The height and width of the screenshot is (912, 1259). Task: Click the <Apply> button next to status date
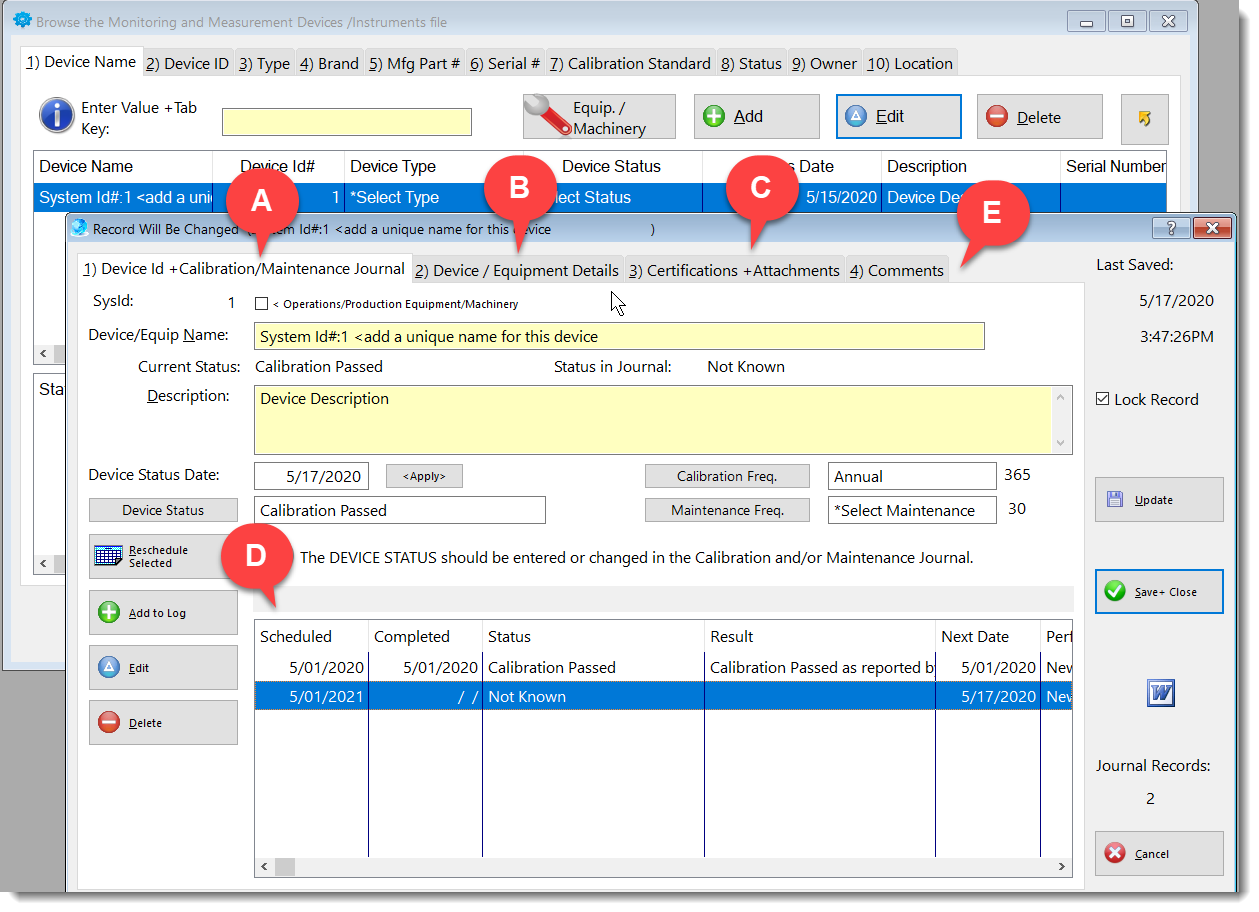(x=424, y=476)
